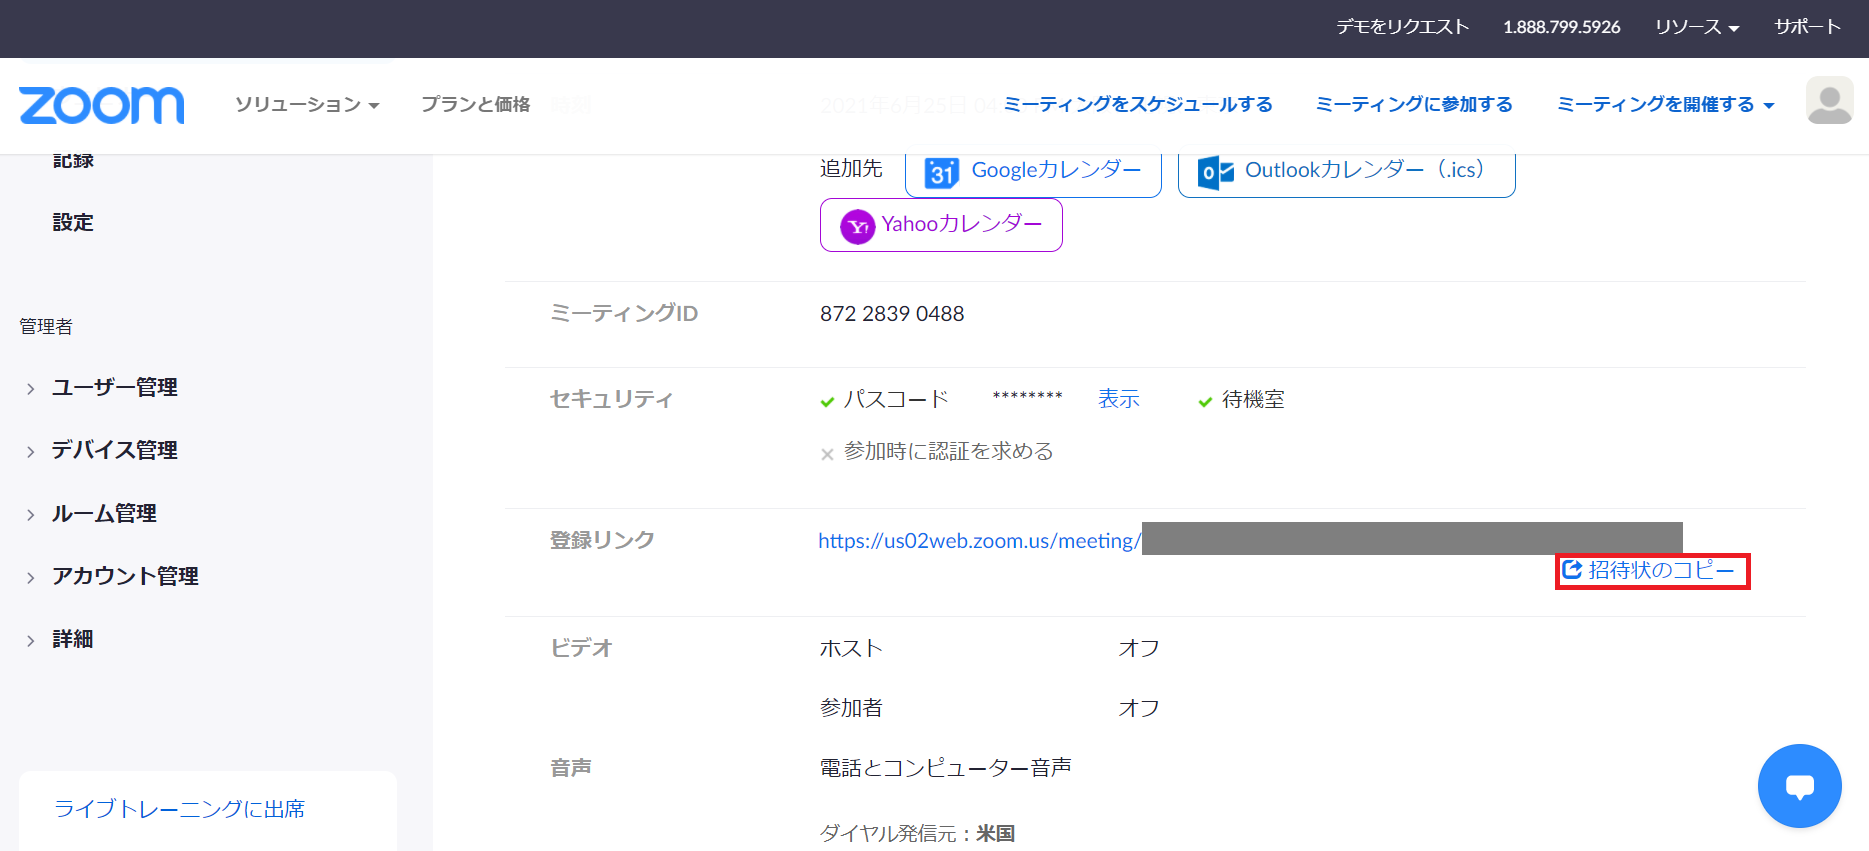This screenshot has height=851, width=1869.
Task: Click the Outlook calendar icon
Action: (x=1215, y=172)
